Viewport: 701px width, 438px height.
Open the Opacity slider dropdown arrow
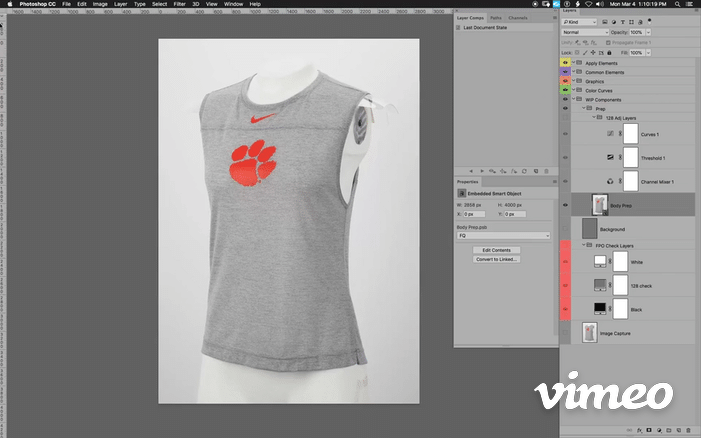pos(648,32)
